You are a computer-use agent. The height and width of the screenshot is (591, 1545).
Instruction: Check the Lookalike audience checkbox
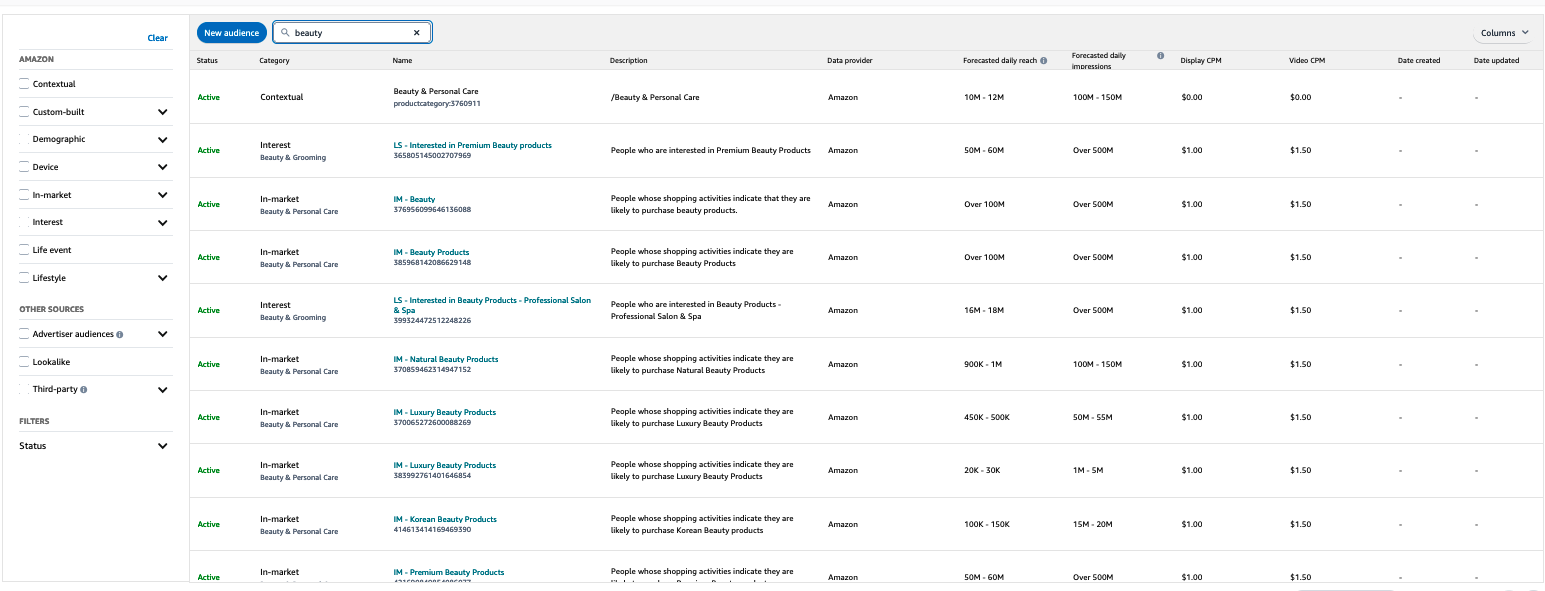pos(24,362)
